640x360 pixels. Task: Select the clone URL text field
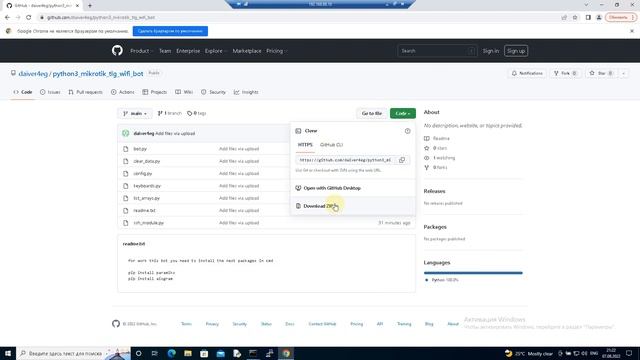click(x=345, y=160)
